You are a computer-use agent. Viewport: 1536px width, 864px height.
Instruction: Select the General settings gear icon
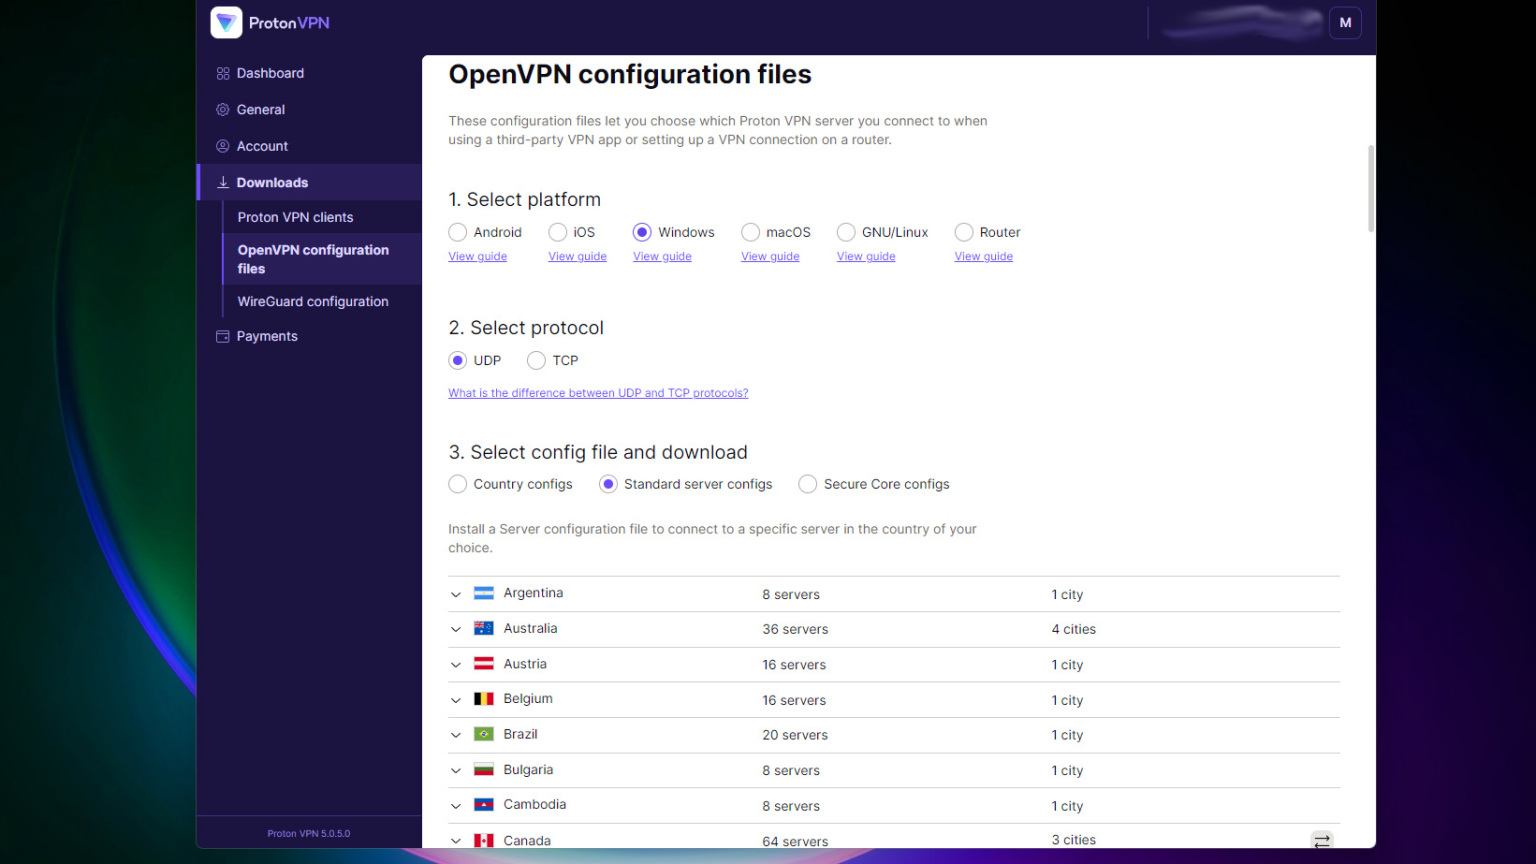coord(221,109)
